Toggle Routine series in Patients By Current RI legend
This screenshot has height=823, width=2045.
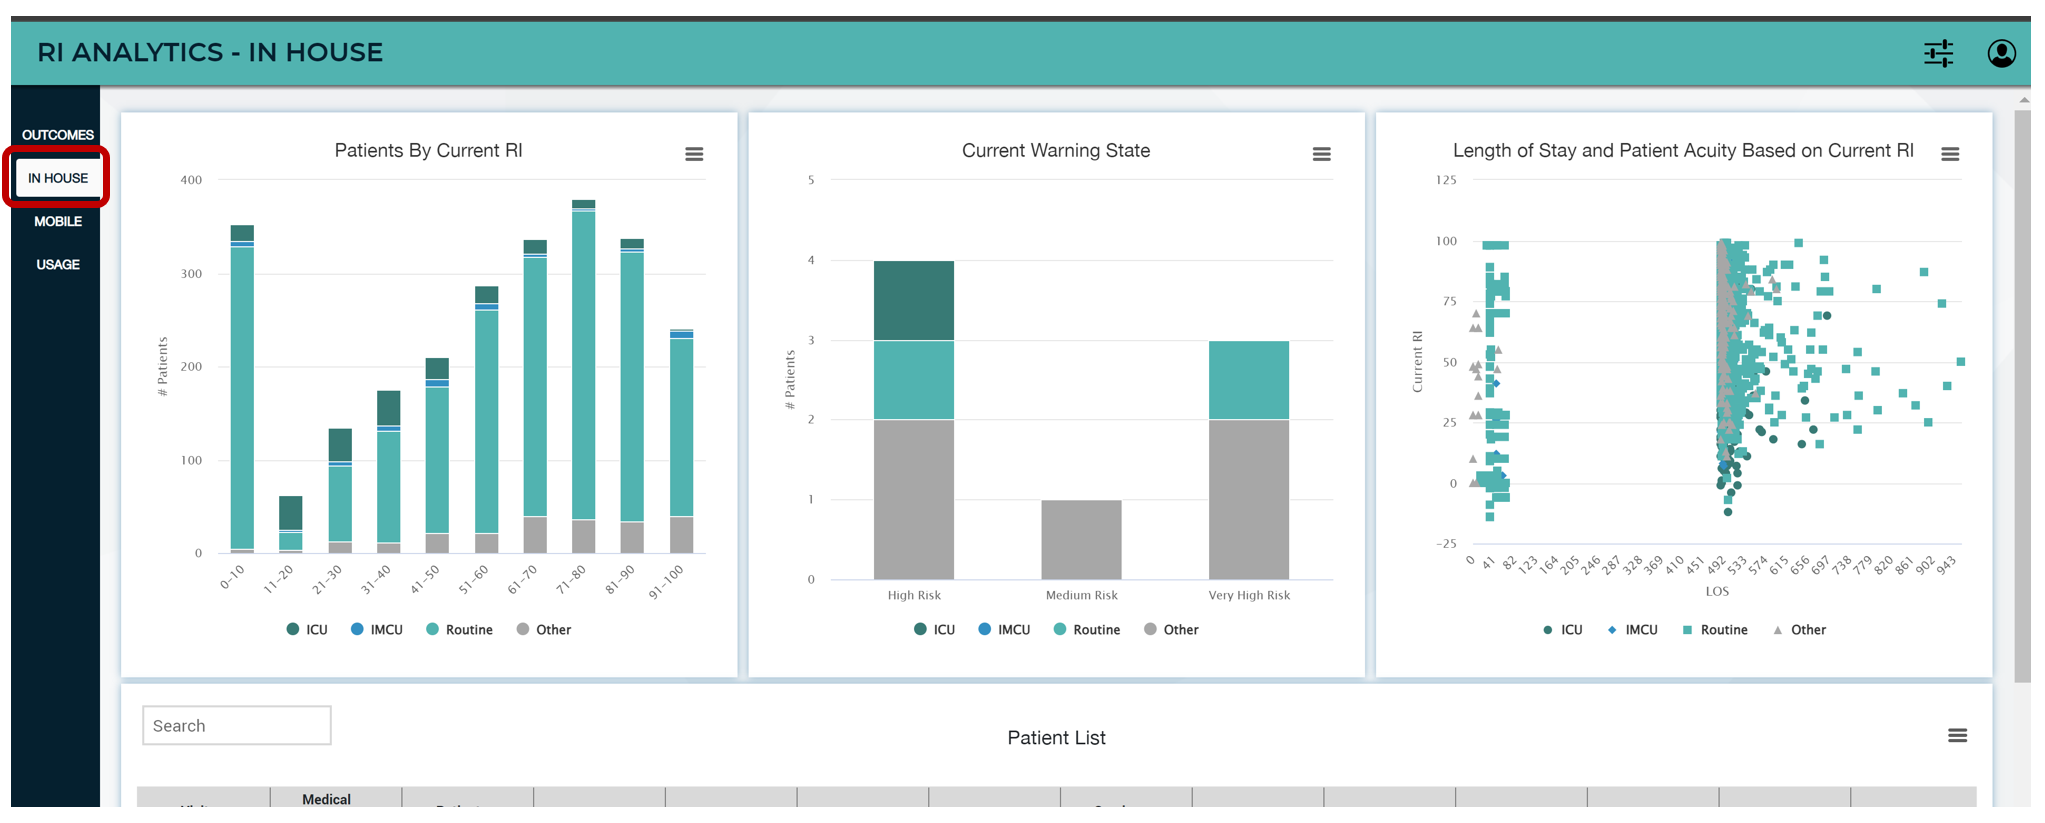(x=460, y=630)
